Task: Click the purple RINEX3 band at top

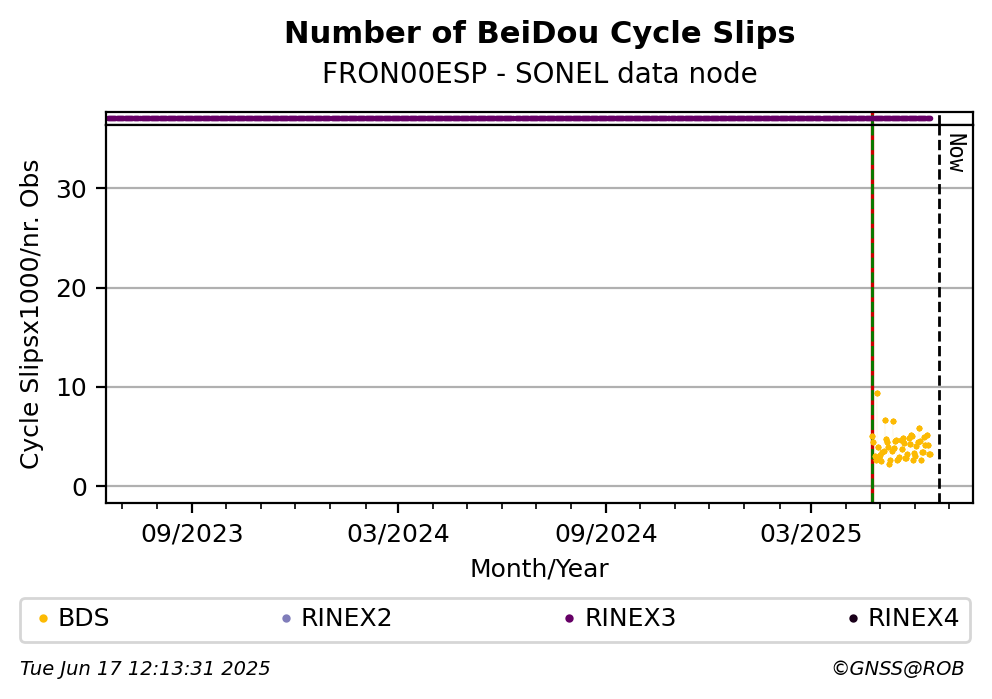Action: (x=519, y=118)
